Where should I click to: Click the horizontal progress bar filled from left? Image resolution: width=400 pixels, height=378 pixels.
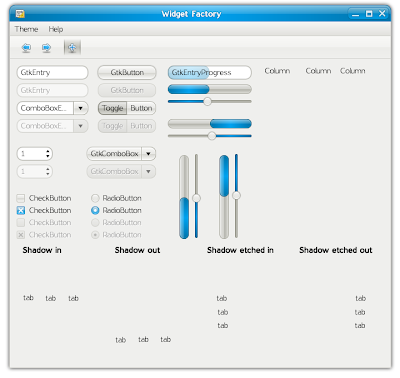[210, 89]
